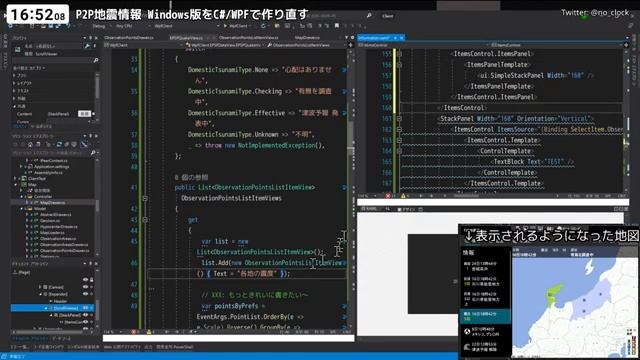Select MapDrawer.cs in Solution Explorer

[x=52, y=202]
